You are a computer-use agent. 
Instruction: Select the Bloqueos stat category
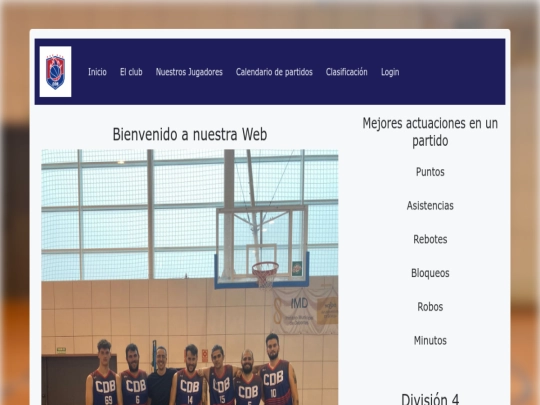point(430,273)
